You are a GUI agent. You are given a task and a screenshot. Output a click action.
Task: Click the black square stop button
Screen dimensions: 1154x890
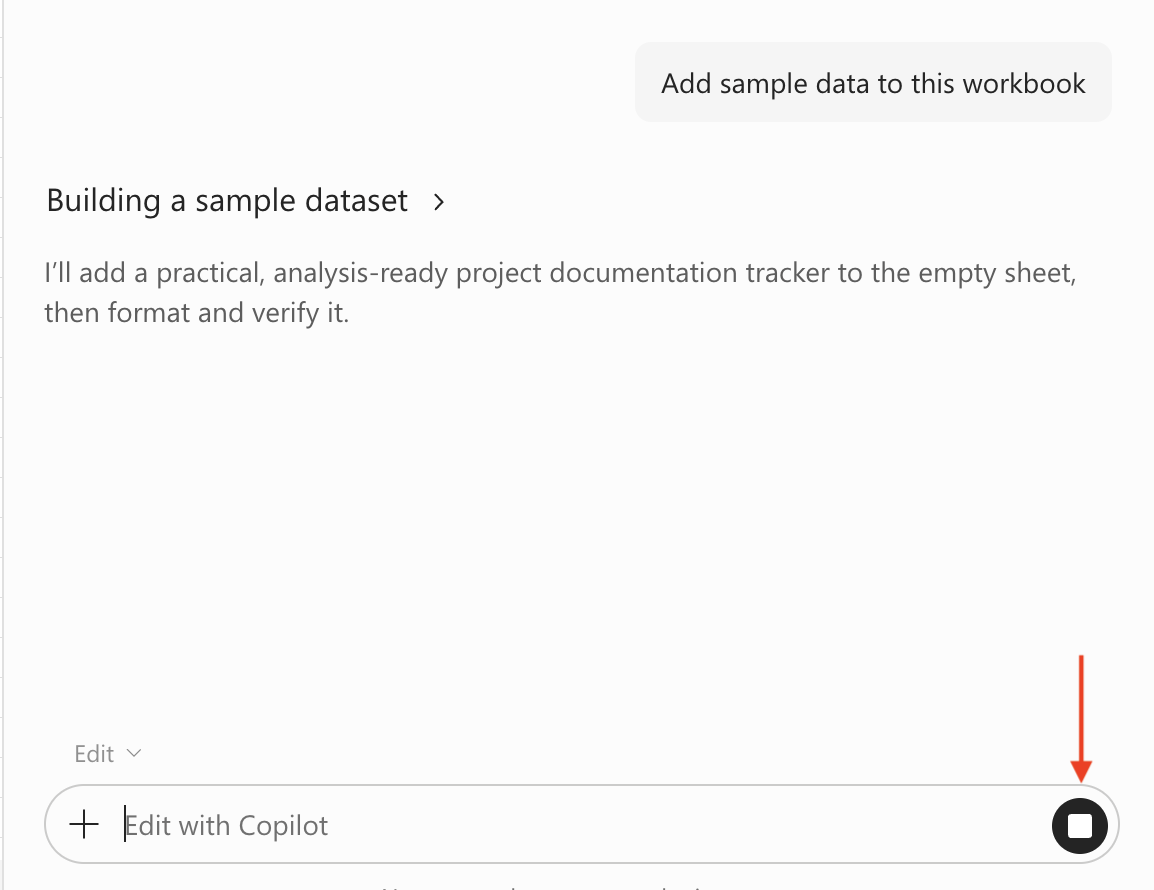[1079, 825]
